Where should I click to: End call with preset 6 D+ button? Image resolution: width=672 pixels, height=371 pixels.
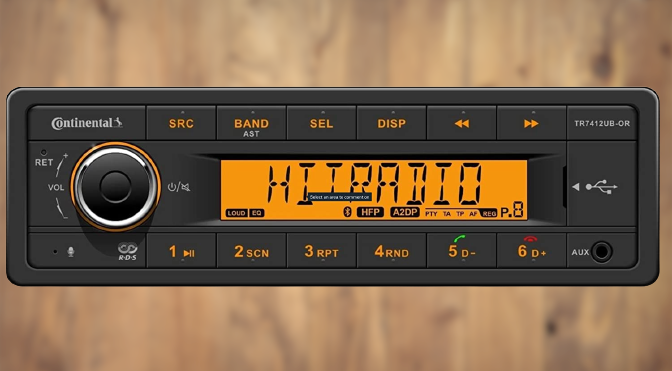[531, 251]
